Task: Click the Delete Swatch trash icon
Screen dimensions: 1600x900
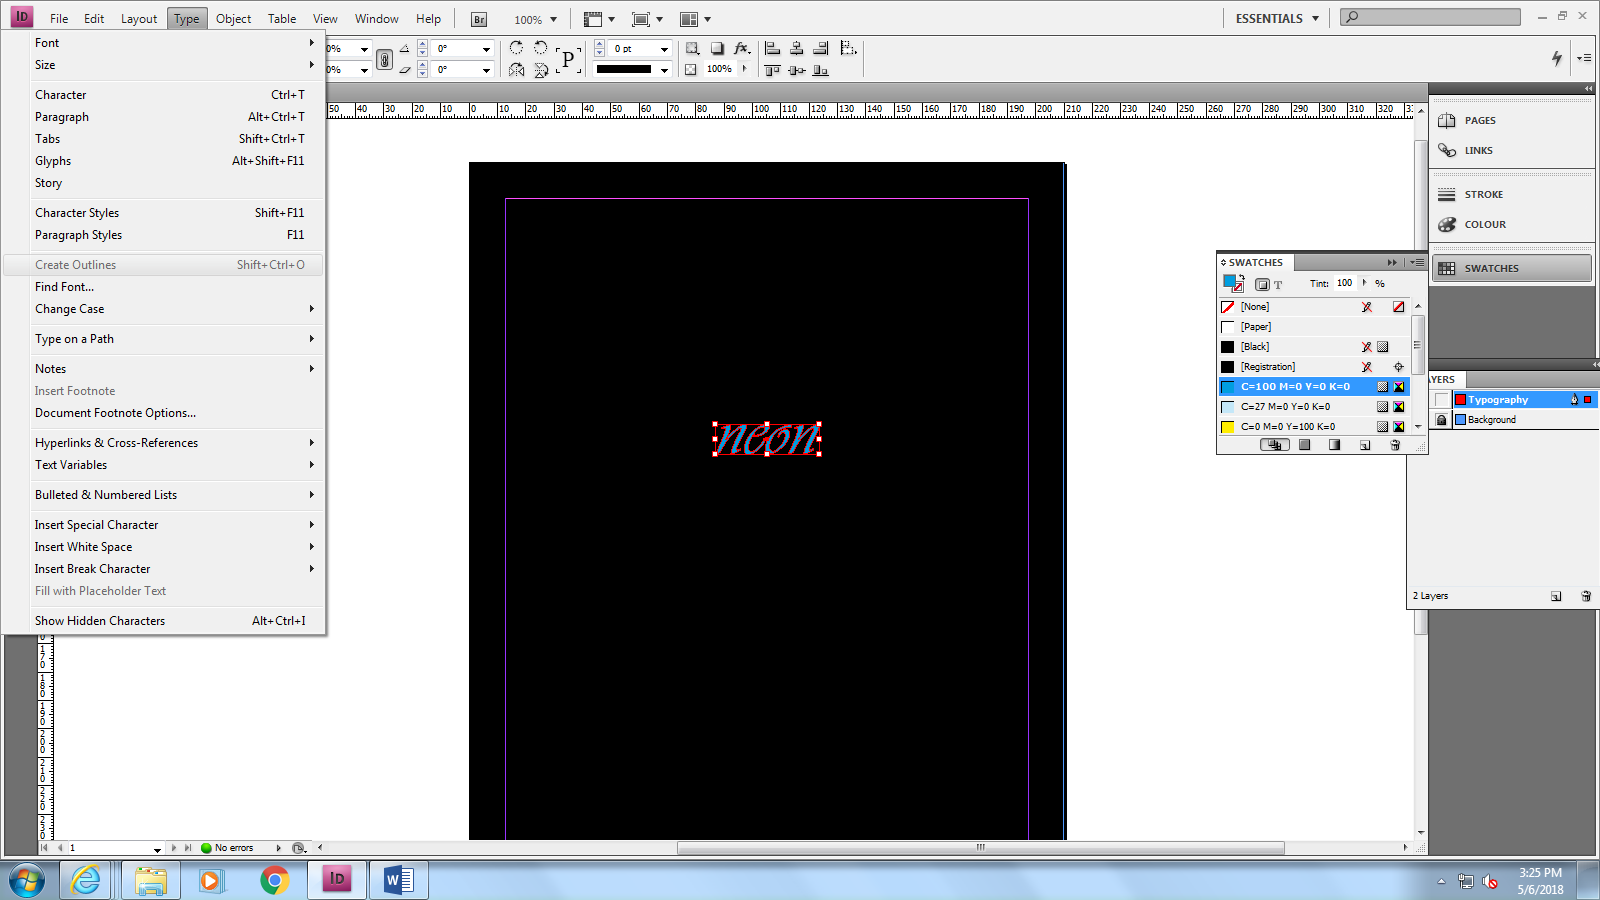Action: tap(1395, 445)
